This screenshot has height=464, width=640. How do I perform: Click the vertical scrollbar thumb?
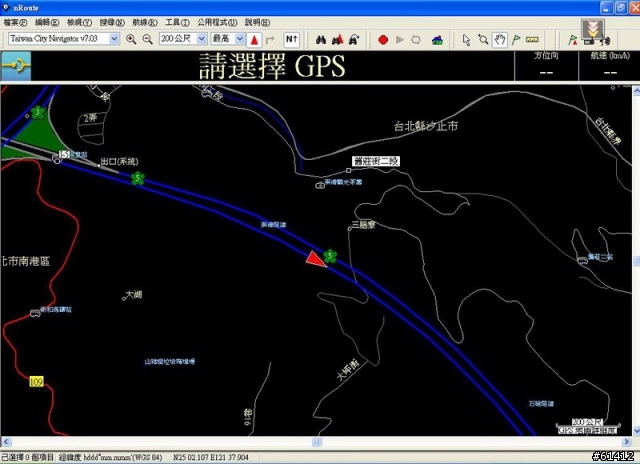coord(636,261)
